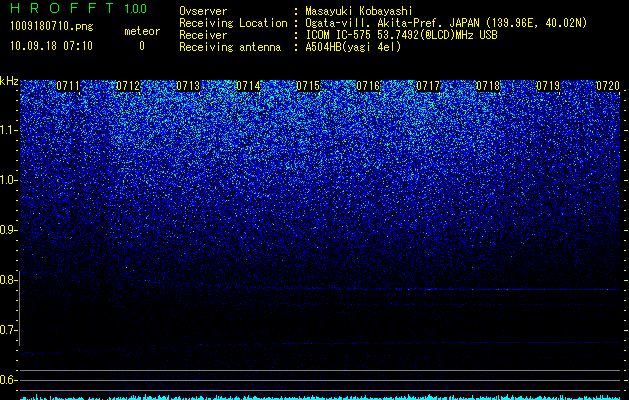
Task: Click the 1.0 frequency axis label
Action: tap(9, 180)
